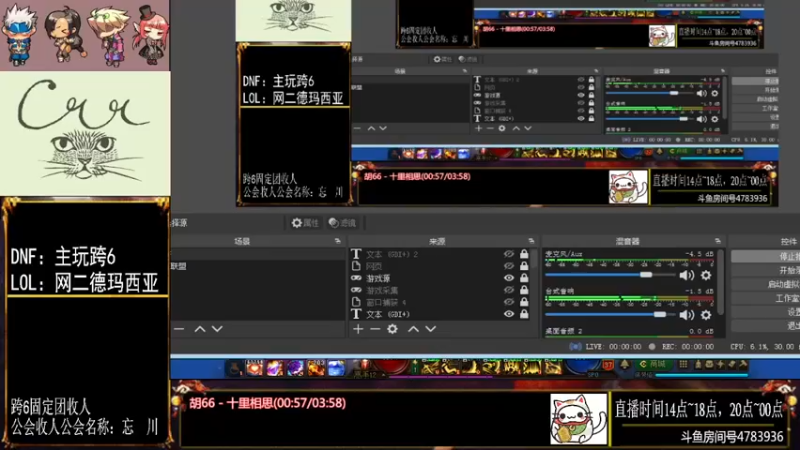Show the 游戏采集 source via eye icon
800x450 pixels.
click(x=509, y=290)
